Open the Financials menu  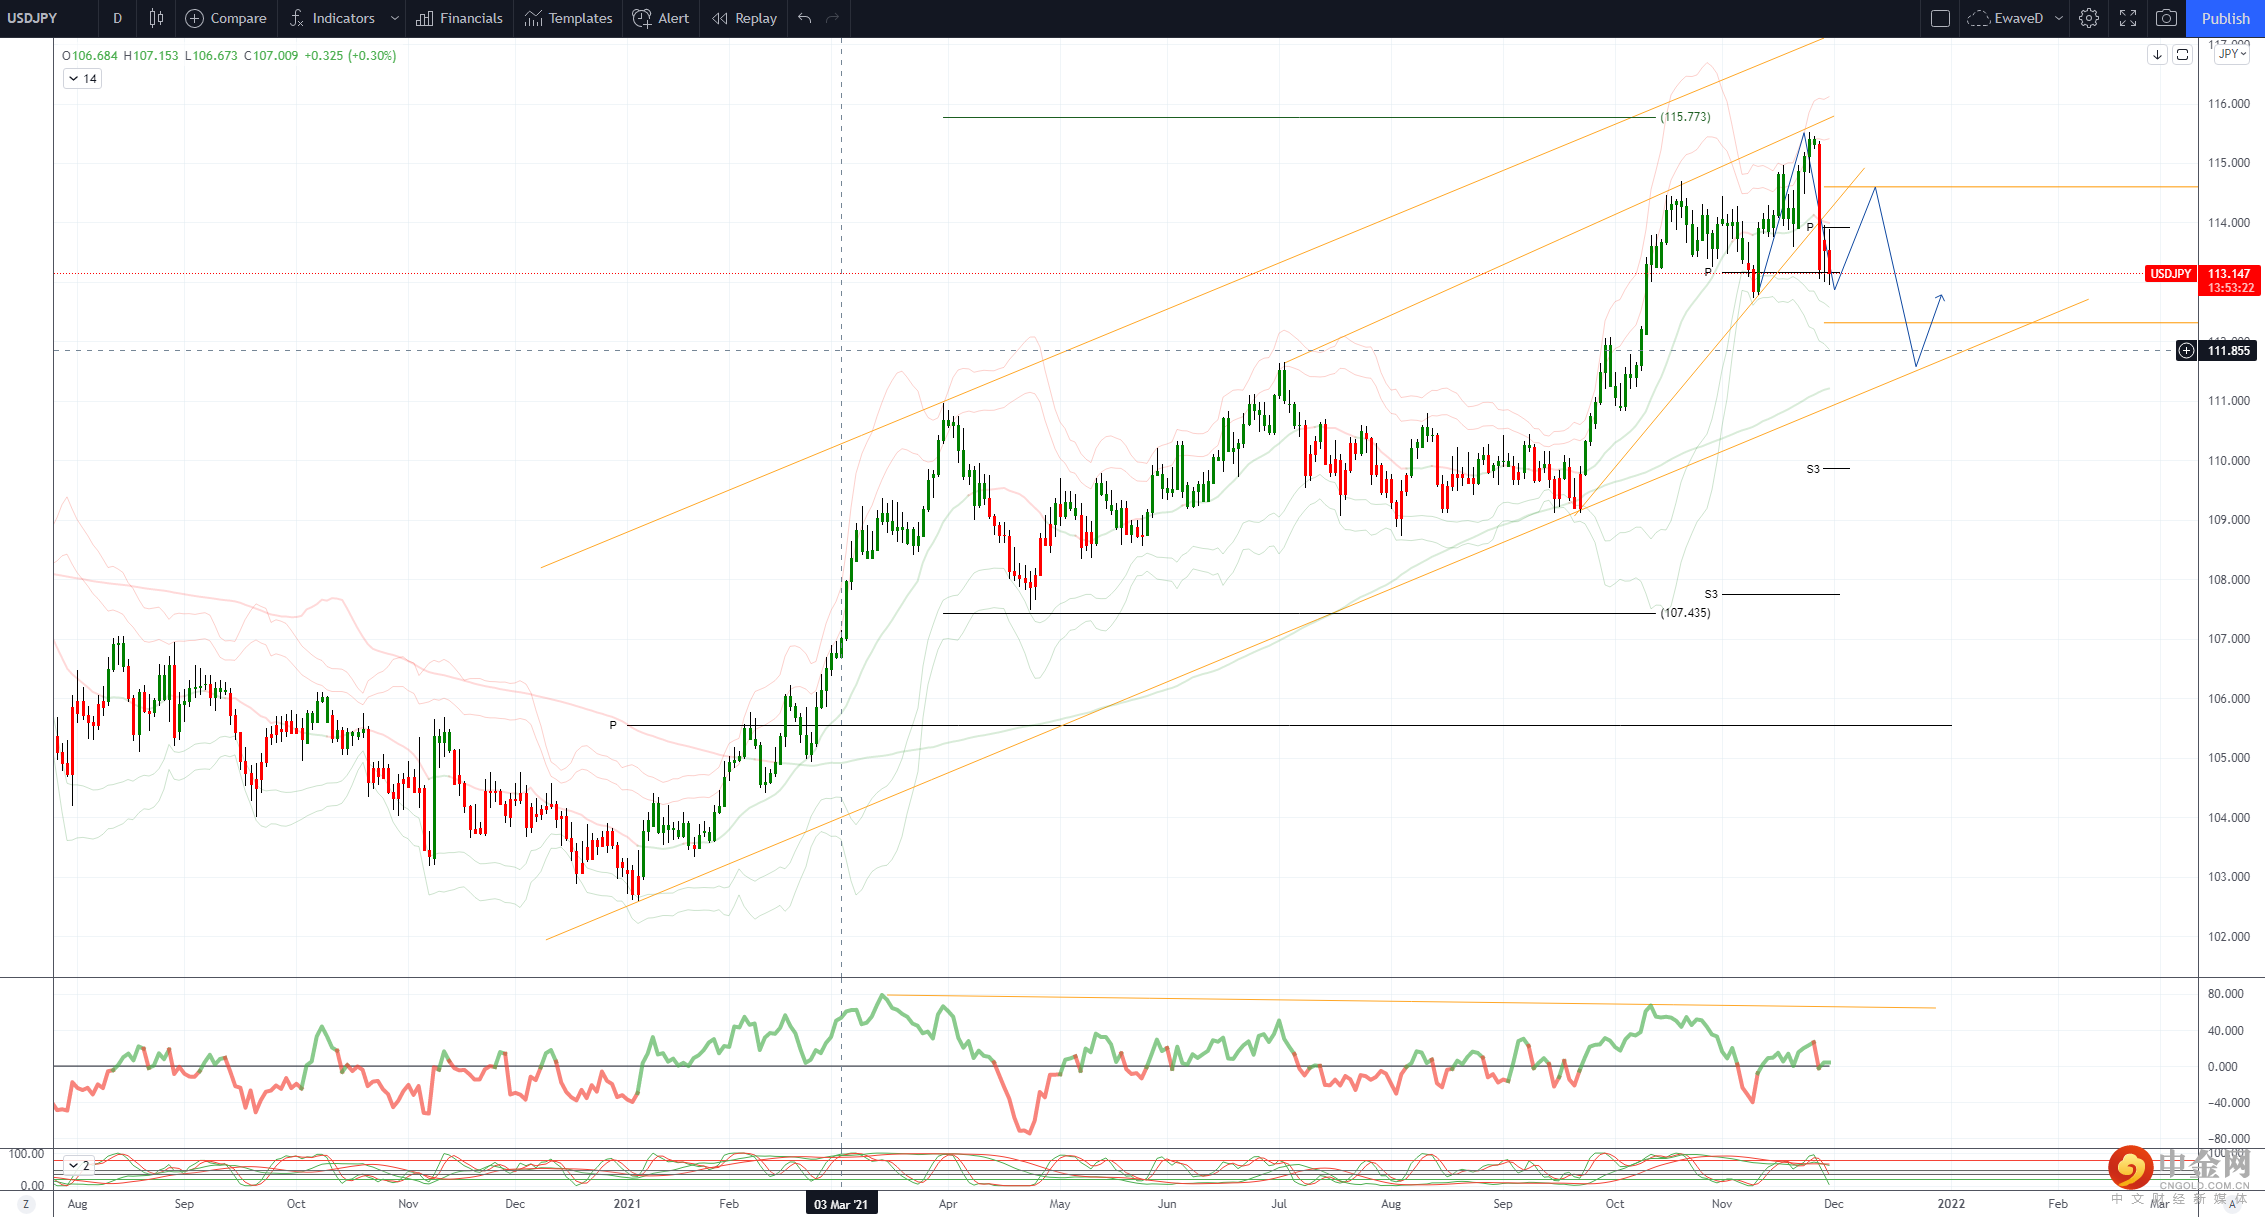pos(460,18)
